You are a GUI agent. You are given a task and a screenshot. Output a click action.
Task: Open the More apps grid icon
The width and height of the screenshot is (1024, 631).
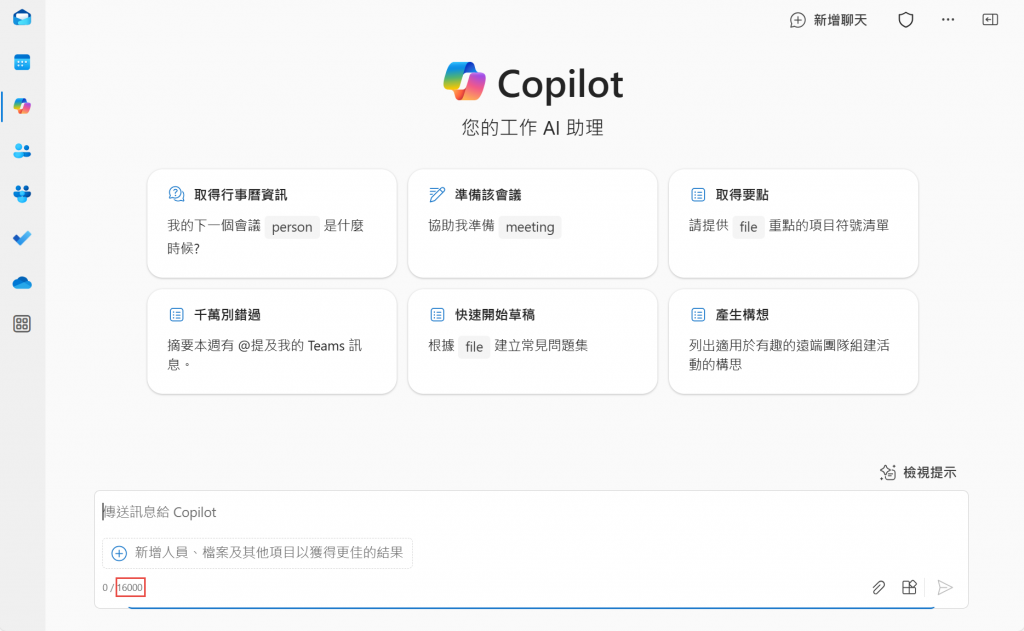tap(22, 323)
